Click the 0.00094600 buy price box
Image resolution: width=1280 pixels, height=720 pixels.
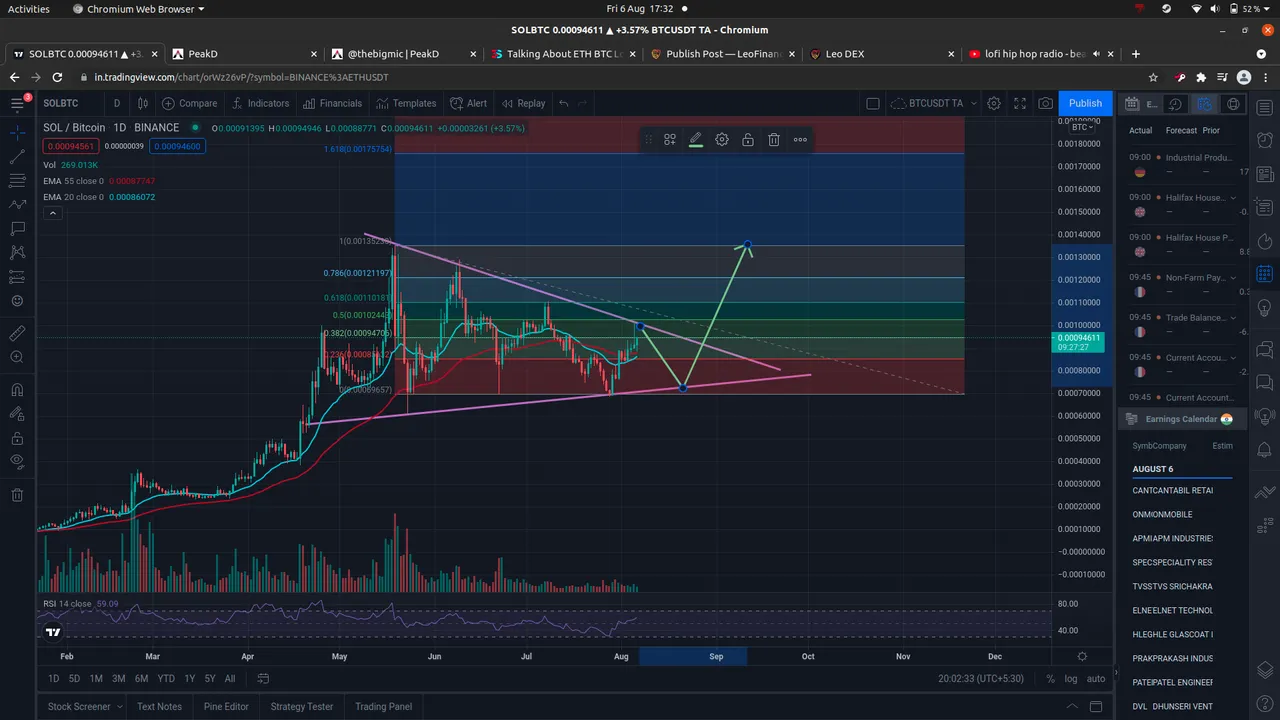pyautogui.click(x=178, y=146)
